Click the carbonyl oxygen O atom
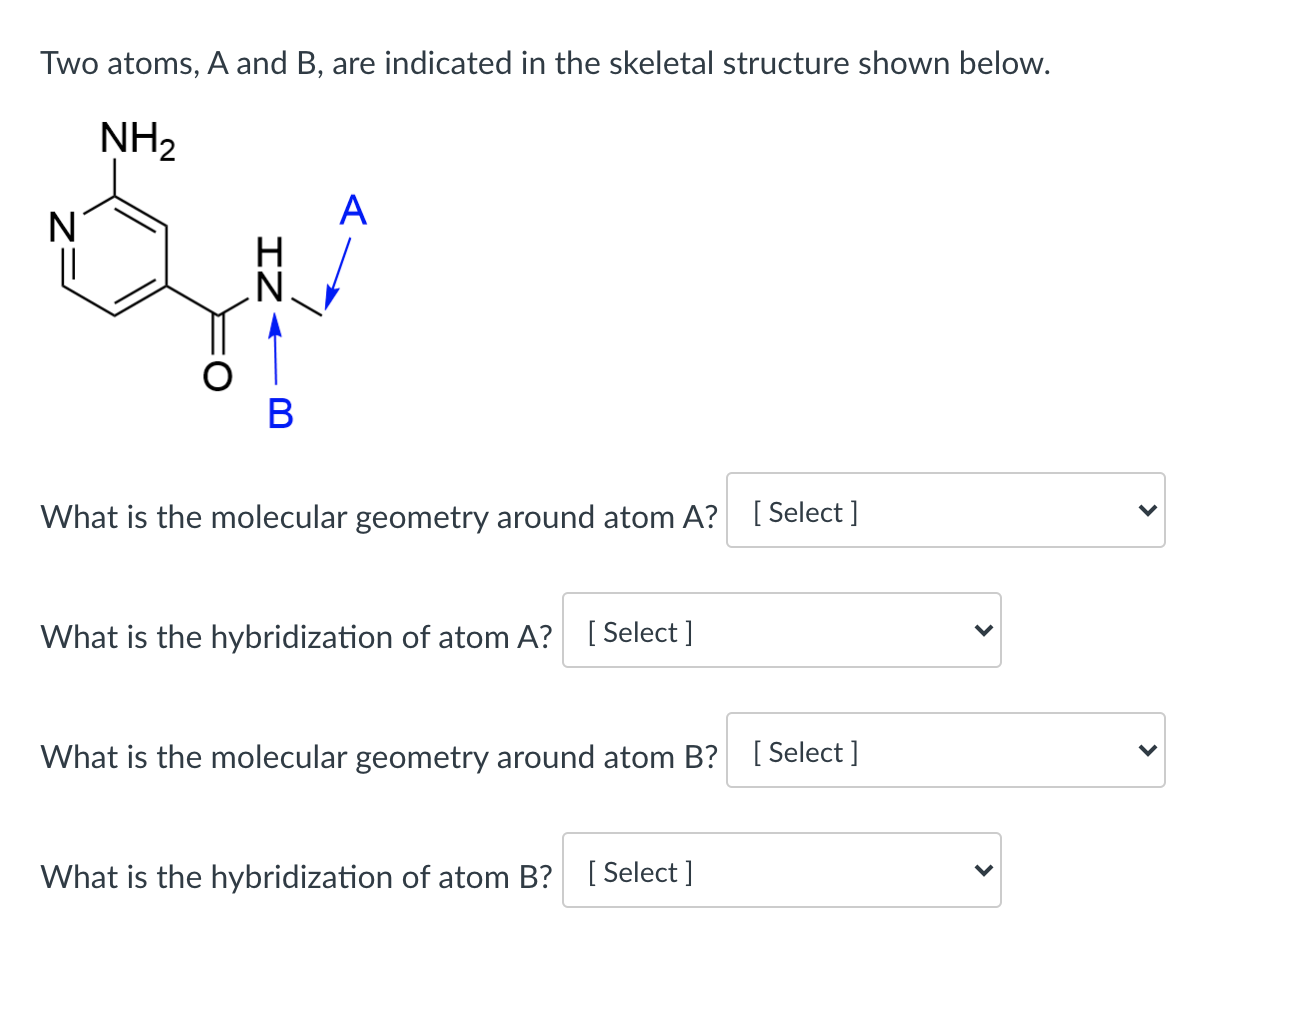The image size is (1306, 1022). tap(216, 377)
